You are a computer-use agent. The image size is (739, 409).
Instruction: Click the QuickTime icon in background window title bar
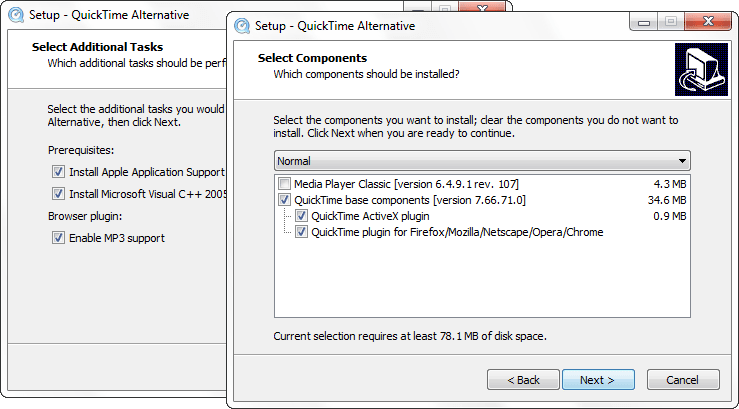[16, 15]
